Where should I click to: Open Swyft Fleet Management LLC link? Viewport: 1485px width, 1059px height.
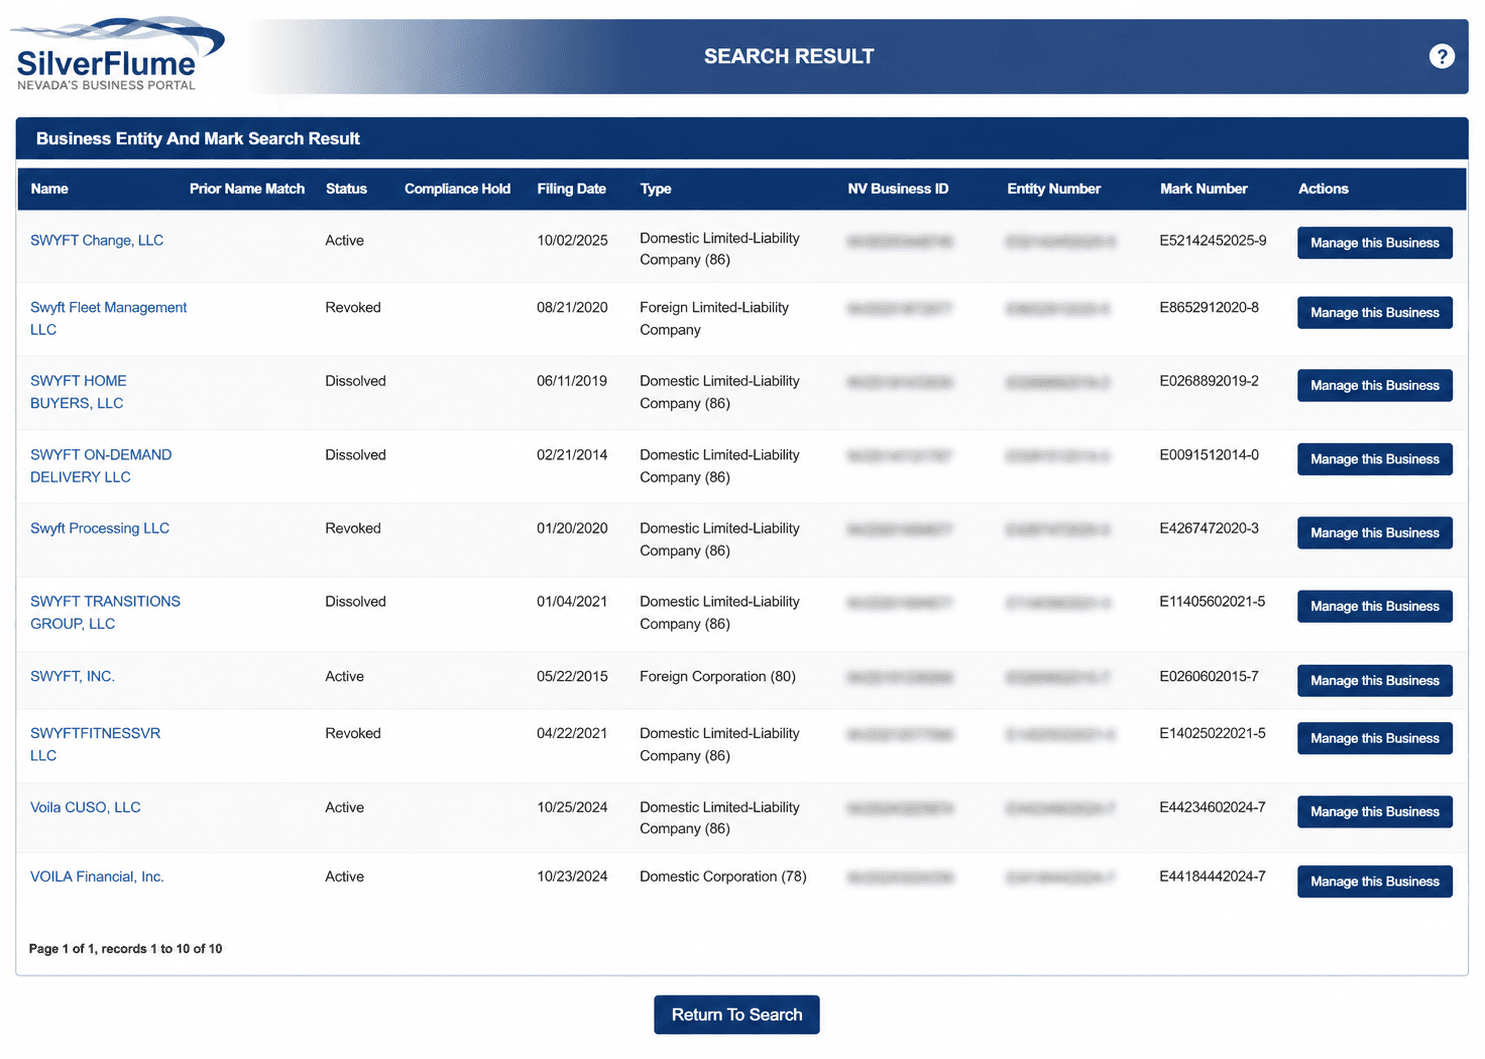[x=108, y=318]
